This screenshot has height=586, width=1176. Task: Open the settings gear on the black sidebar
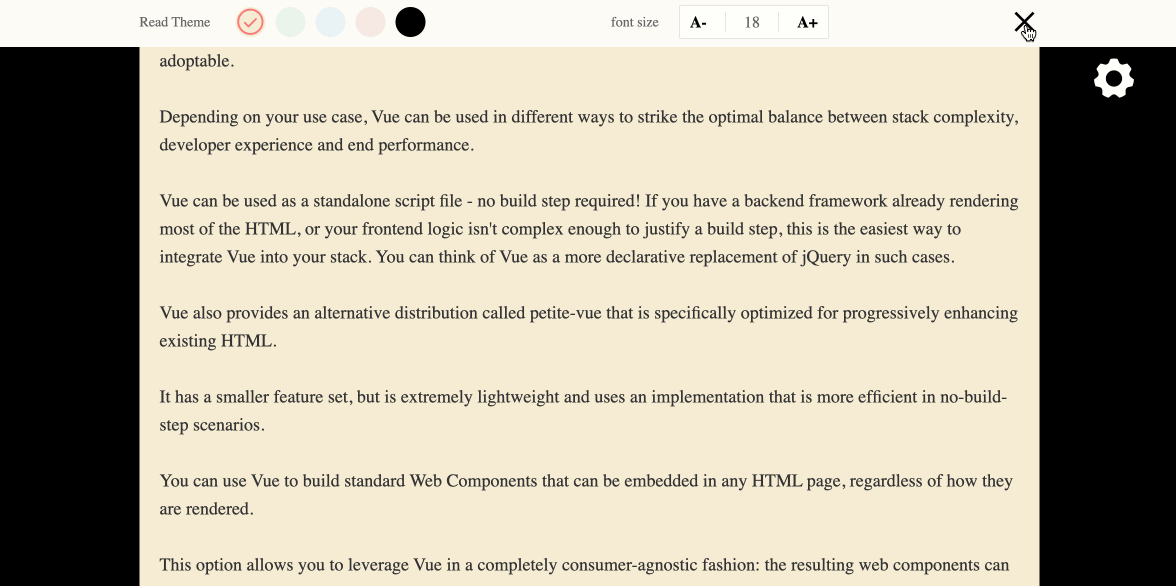click(1113, 78)
